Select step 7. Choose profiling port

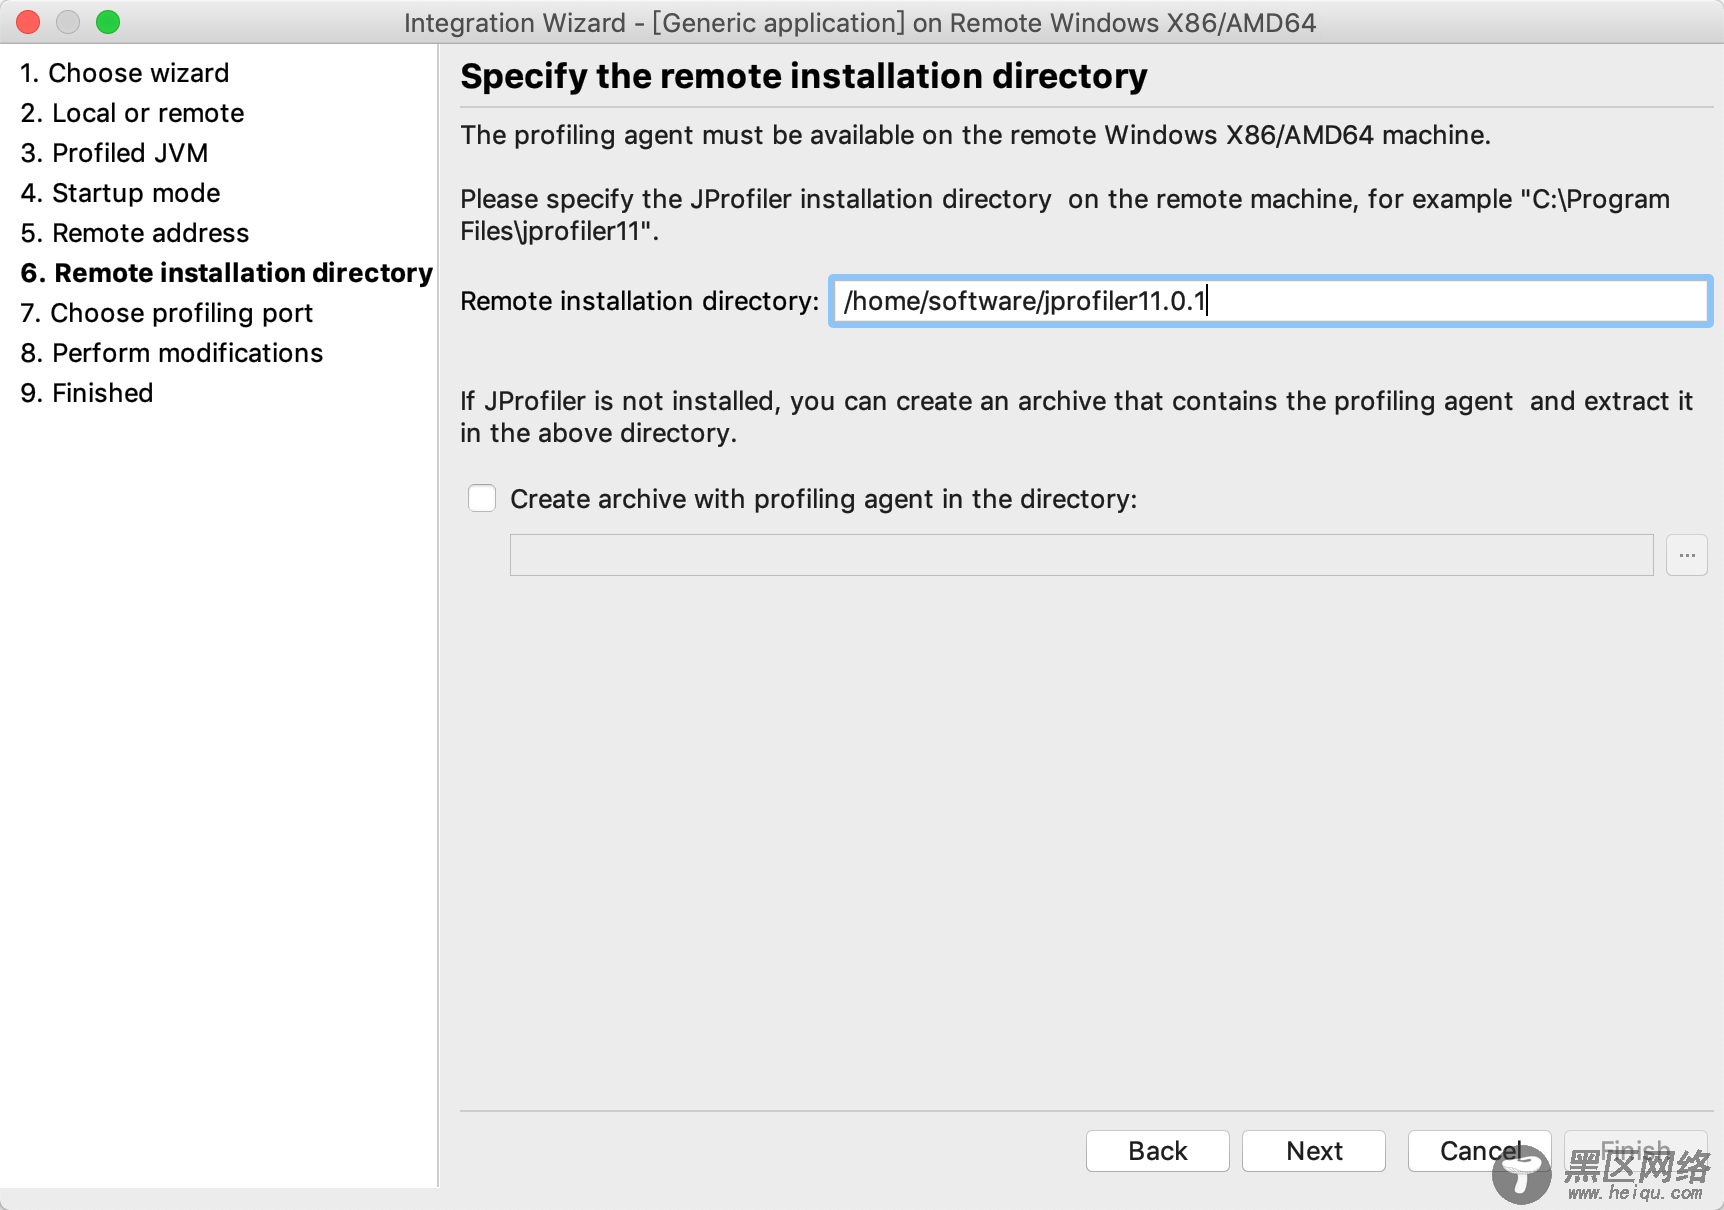[167, 313]
